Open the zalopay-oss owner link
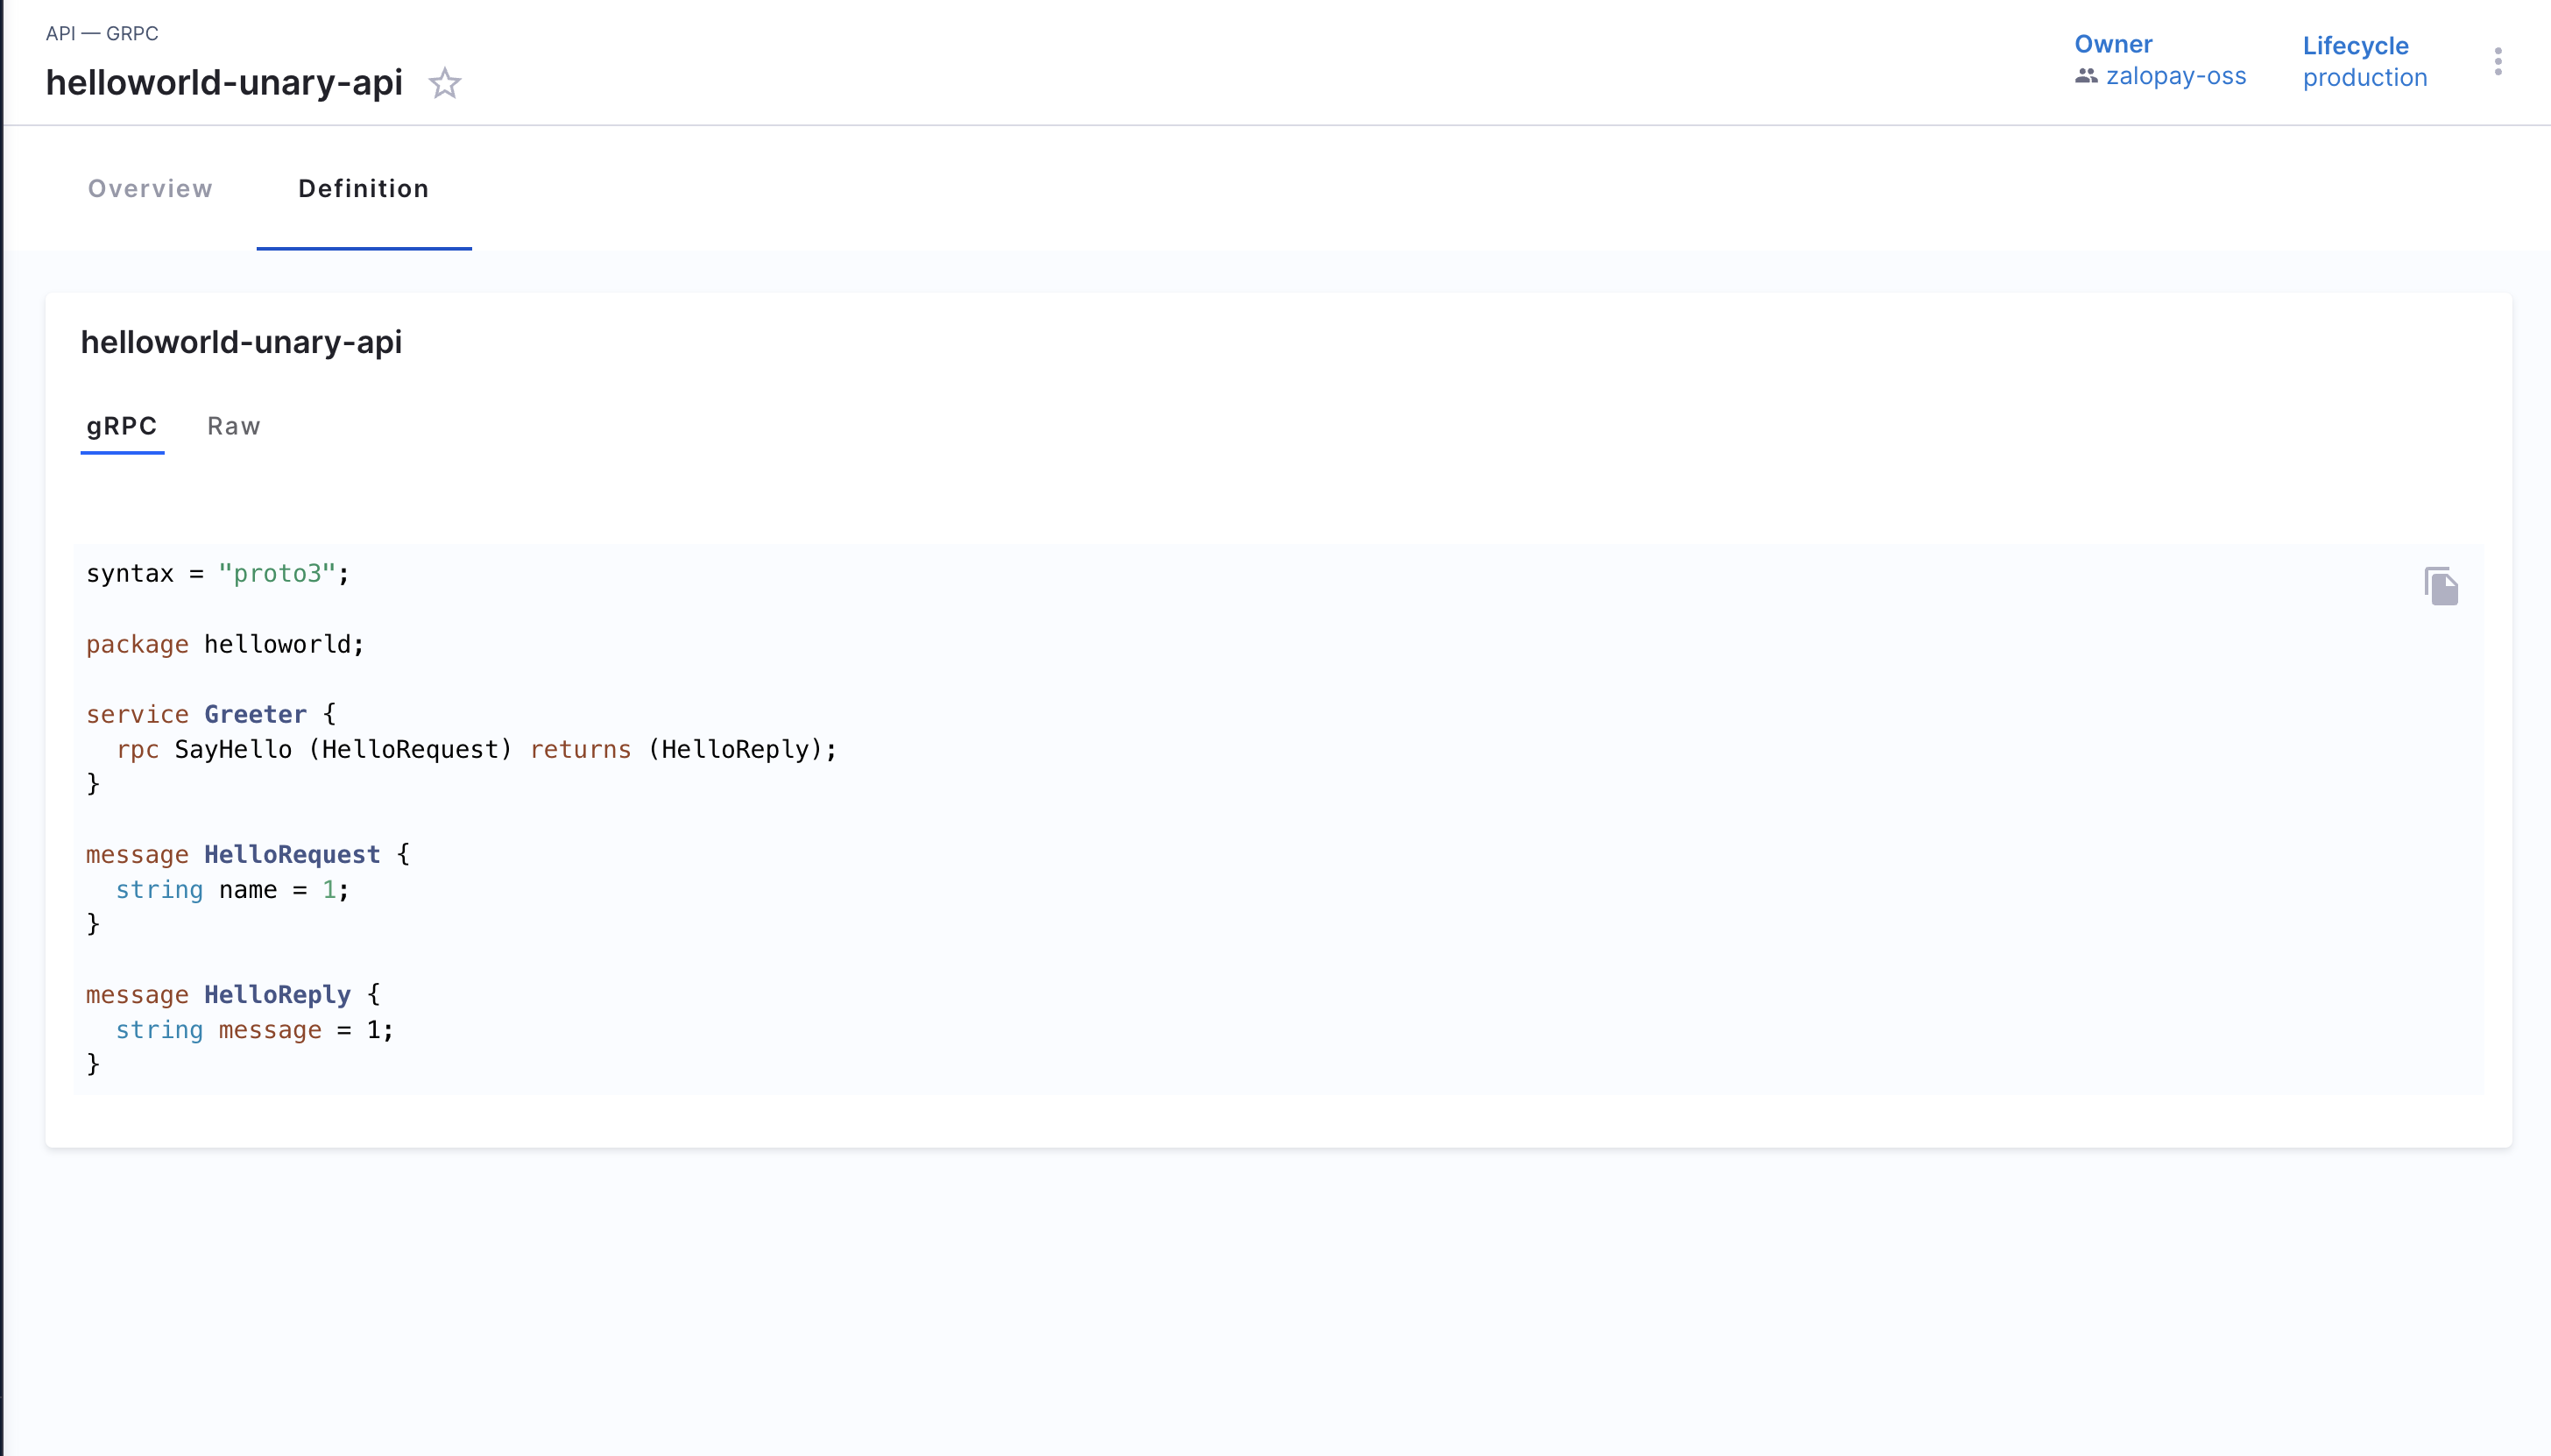This screenshot has height=1456, width=2551. click(2175, 76)
